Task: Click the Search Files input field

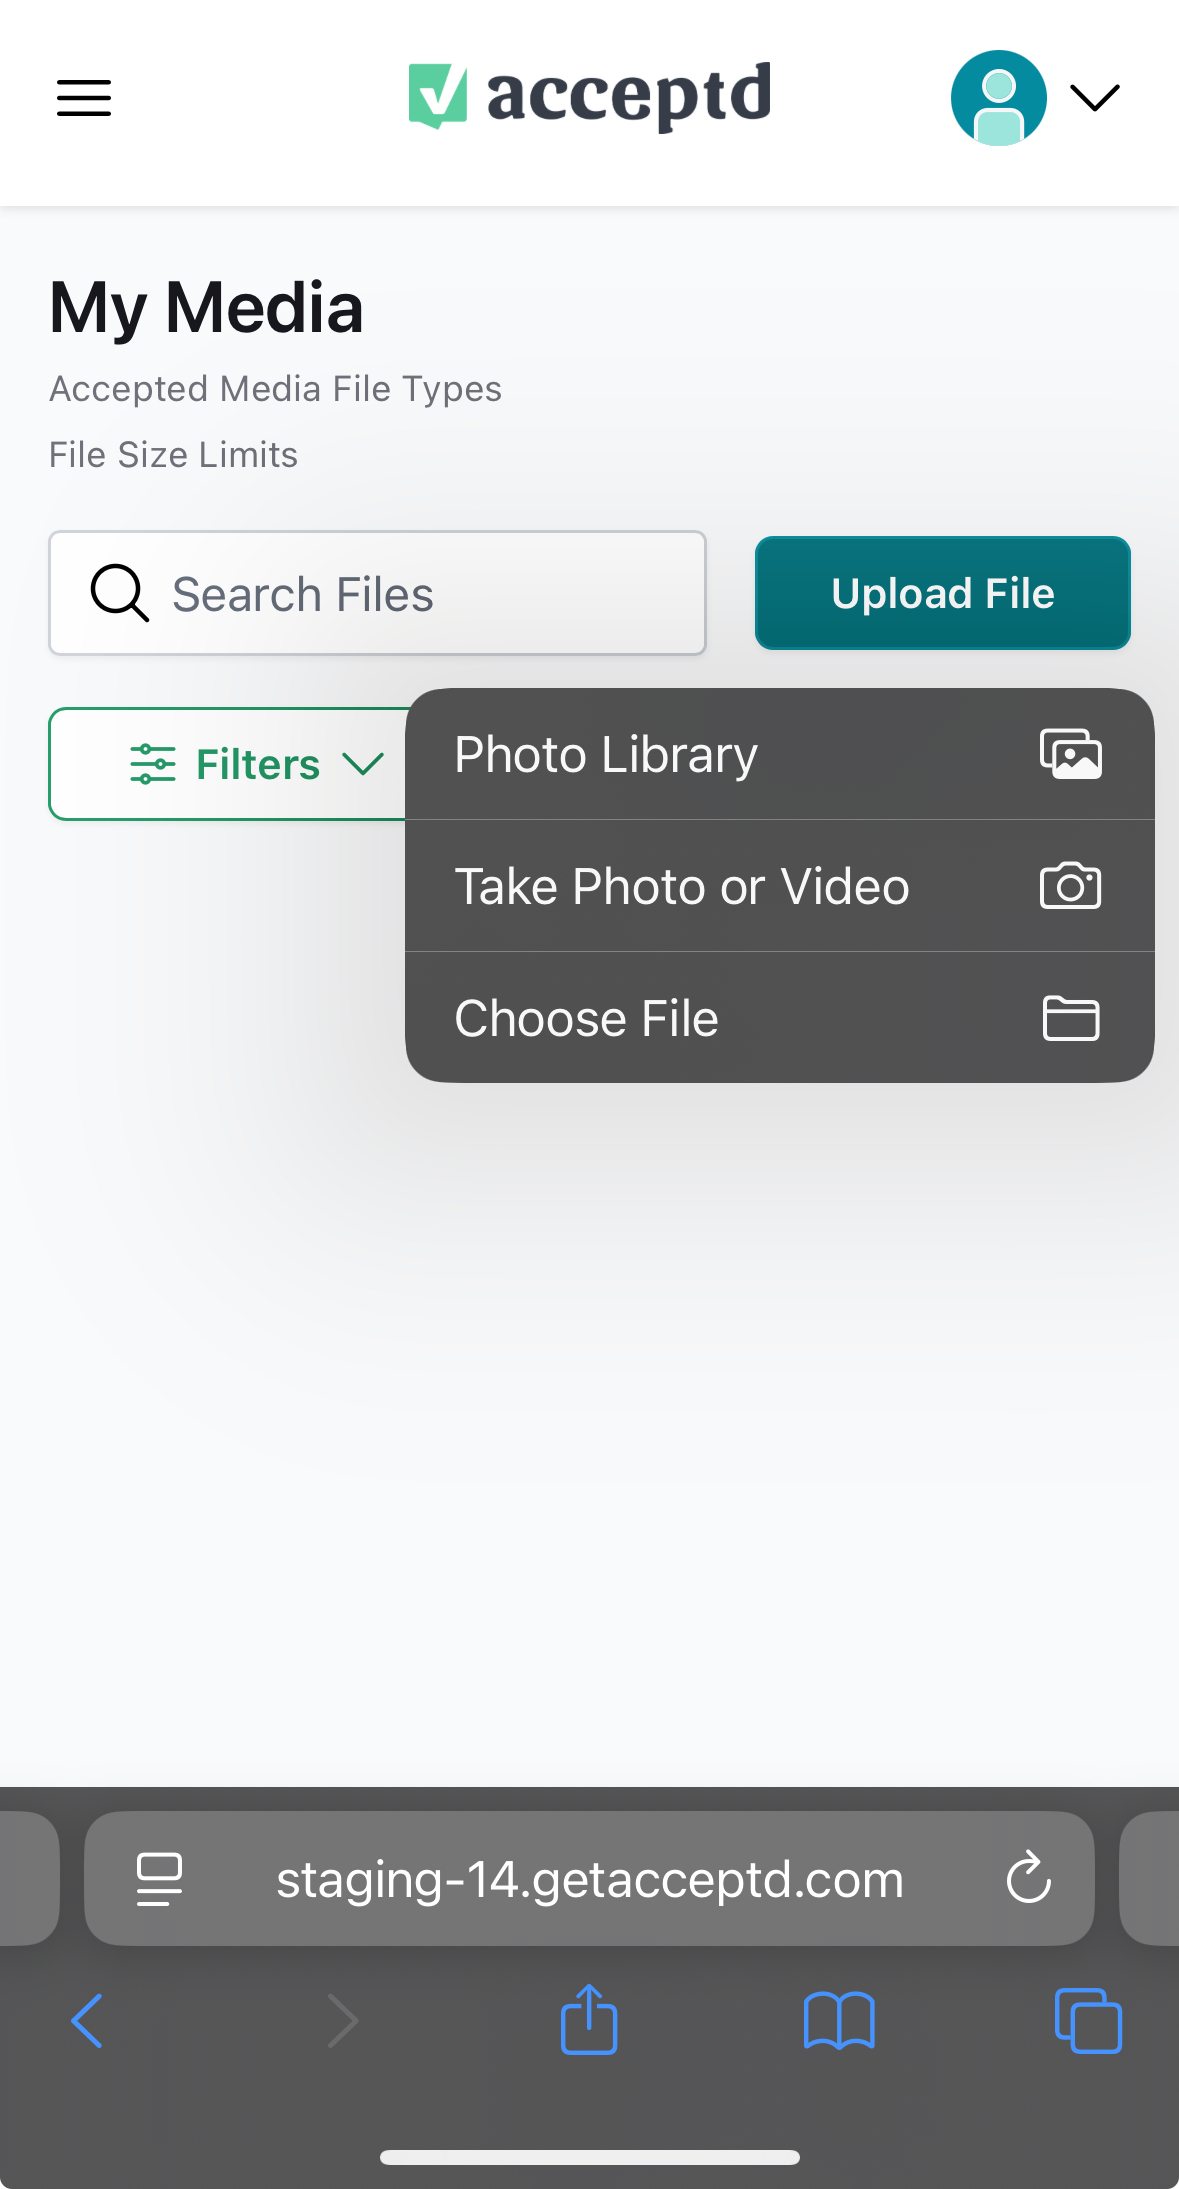Action: point(378,593)
